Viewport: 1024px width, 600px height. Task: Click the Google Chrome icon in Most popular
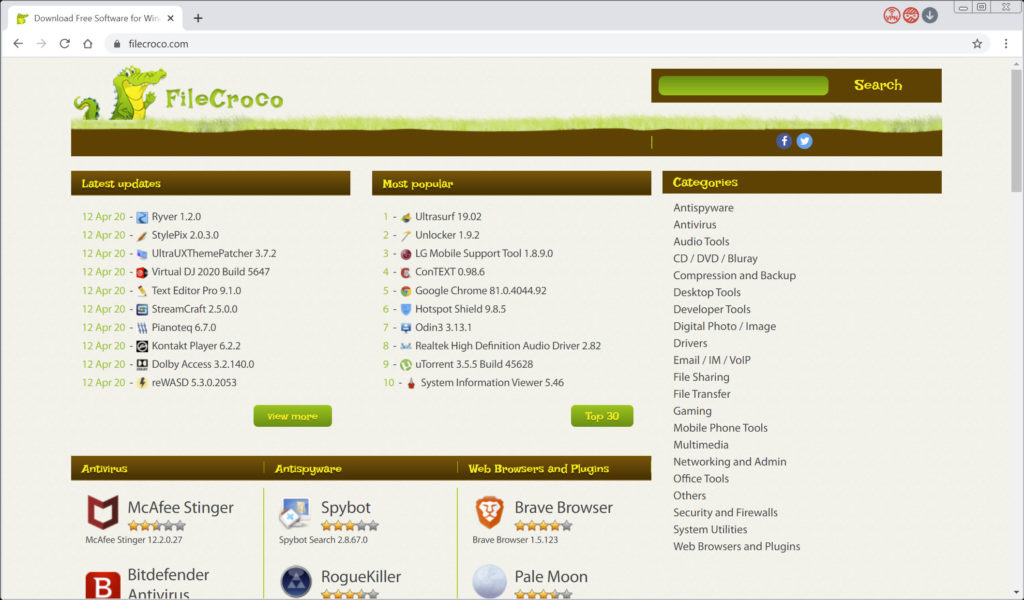click(406, 291)
